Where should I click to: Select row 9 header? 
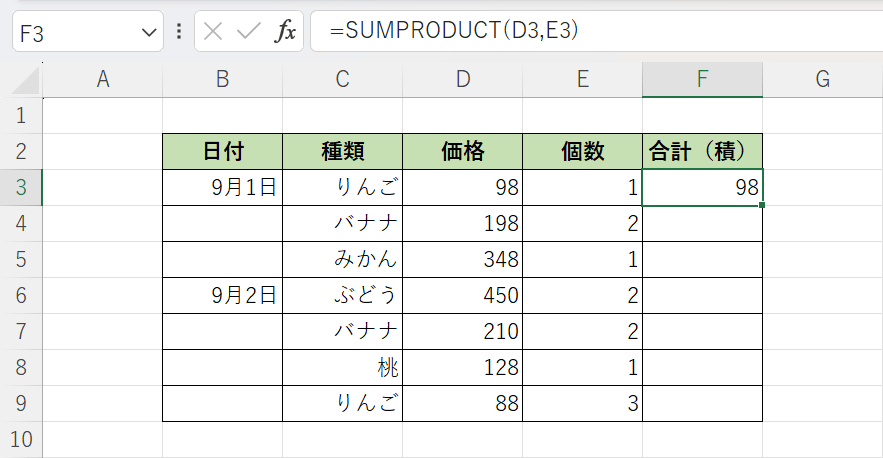coord(21,404)
